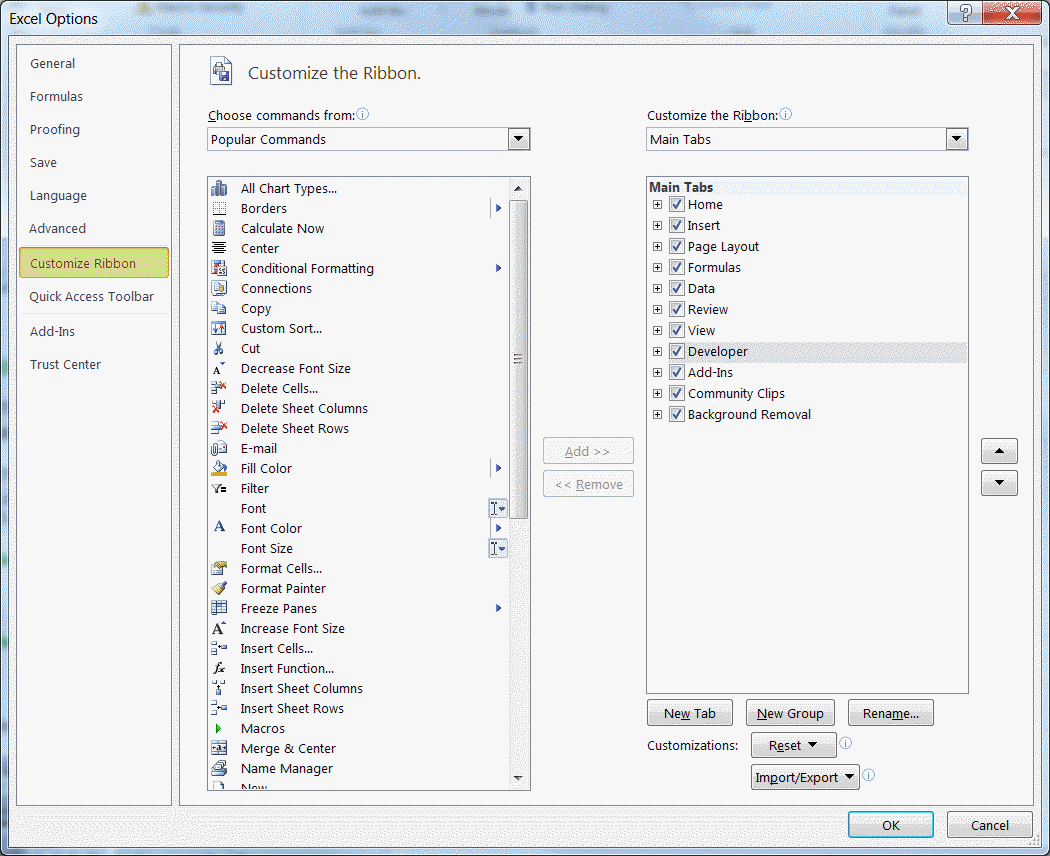This screenshot has height=856, width=1050.
Task: Select the Format Painter brush icon
Action: pos(219,588)
